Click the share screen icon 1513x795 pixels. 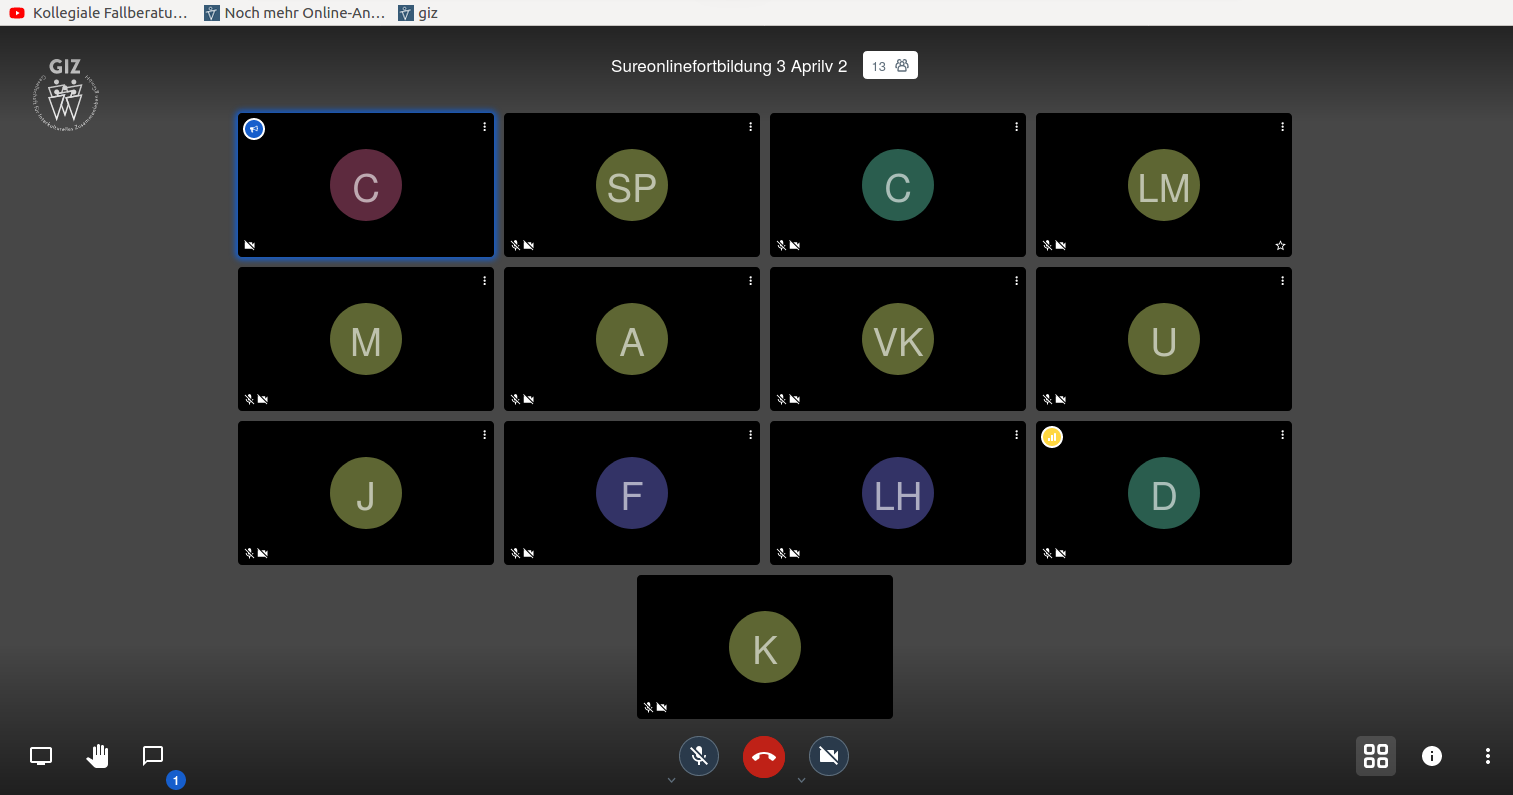(41, 756)
